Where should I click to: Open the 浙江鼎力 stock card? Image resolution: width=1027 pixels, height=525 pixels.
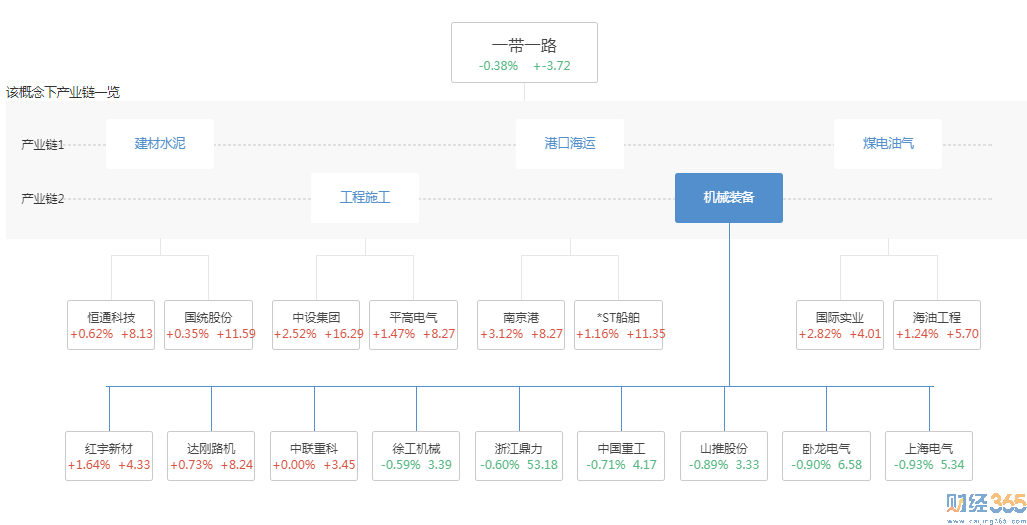519,456
